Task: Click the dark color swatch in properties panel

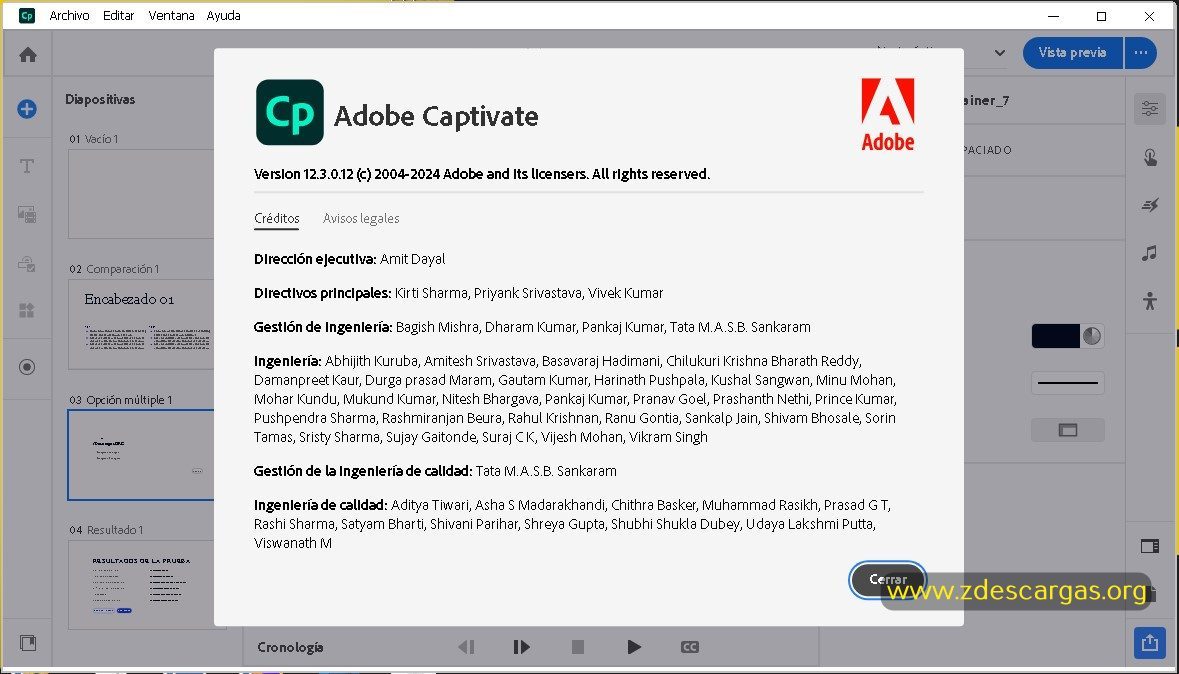Action: coord(1055,336)
